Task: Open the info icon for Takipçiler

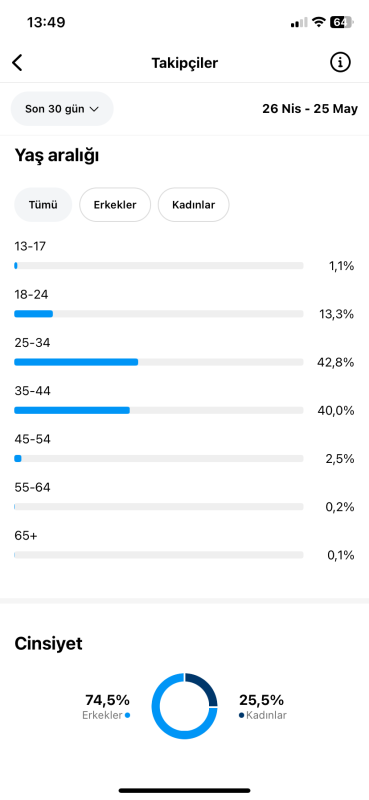Action: coord(340,63)
